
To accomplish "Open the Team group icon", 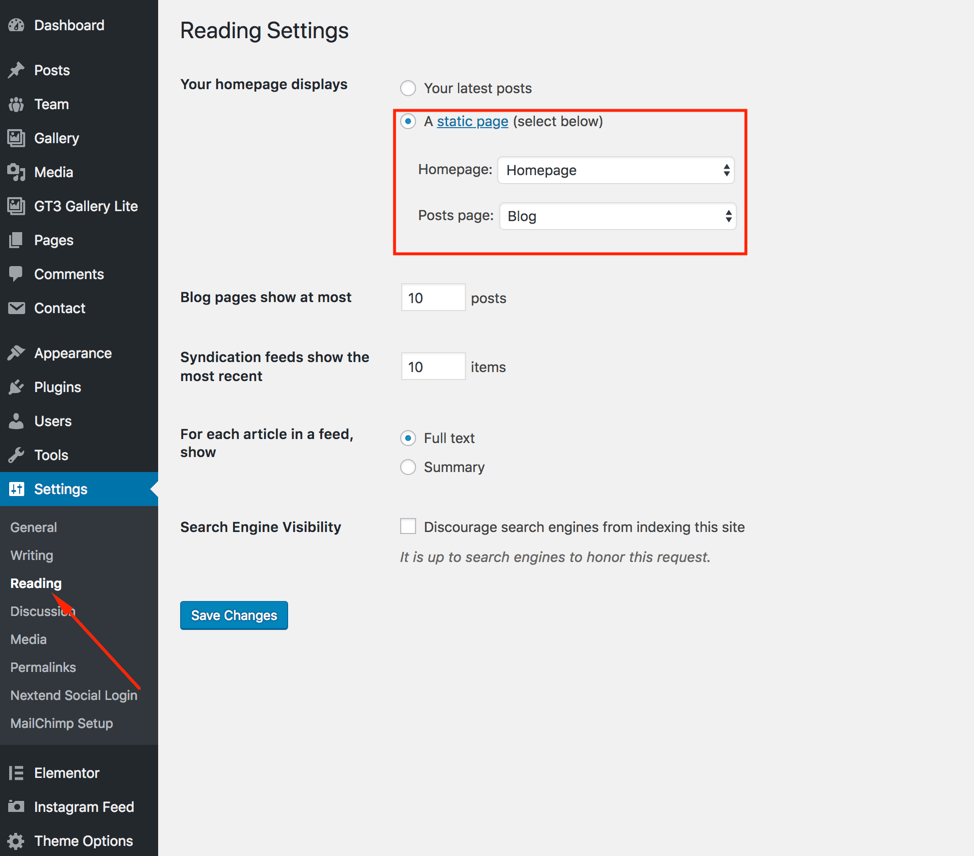I will click(x=16, y=104).
